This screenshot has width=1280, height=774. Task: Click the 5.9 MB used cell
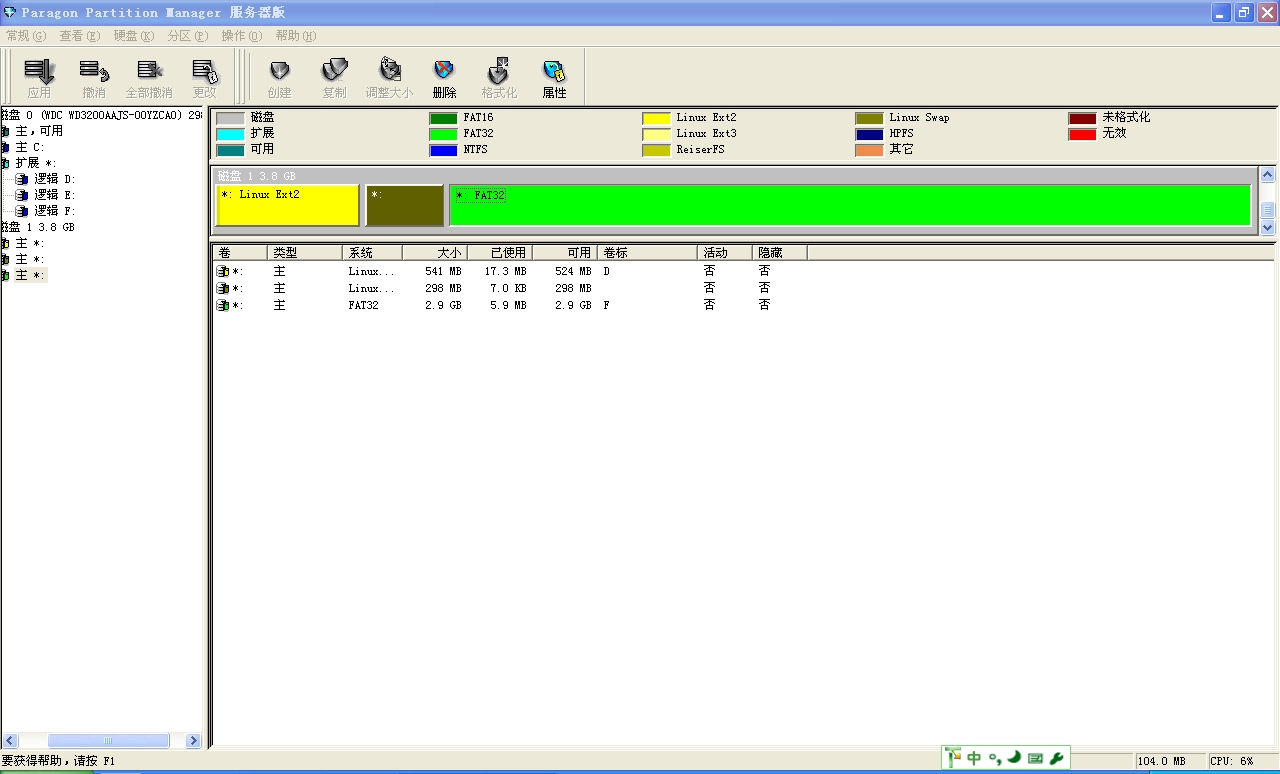508,305
